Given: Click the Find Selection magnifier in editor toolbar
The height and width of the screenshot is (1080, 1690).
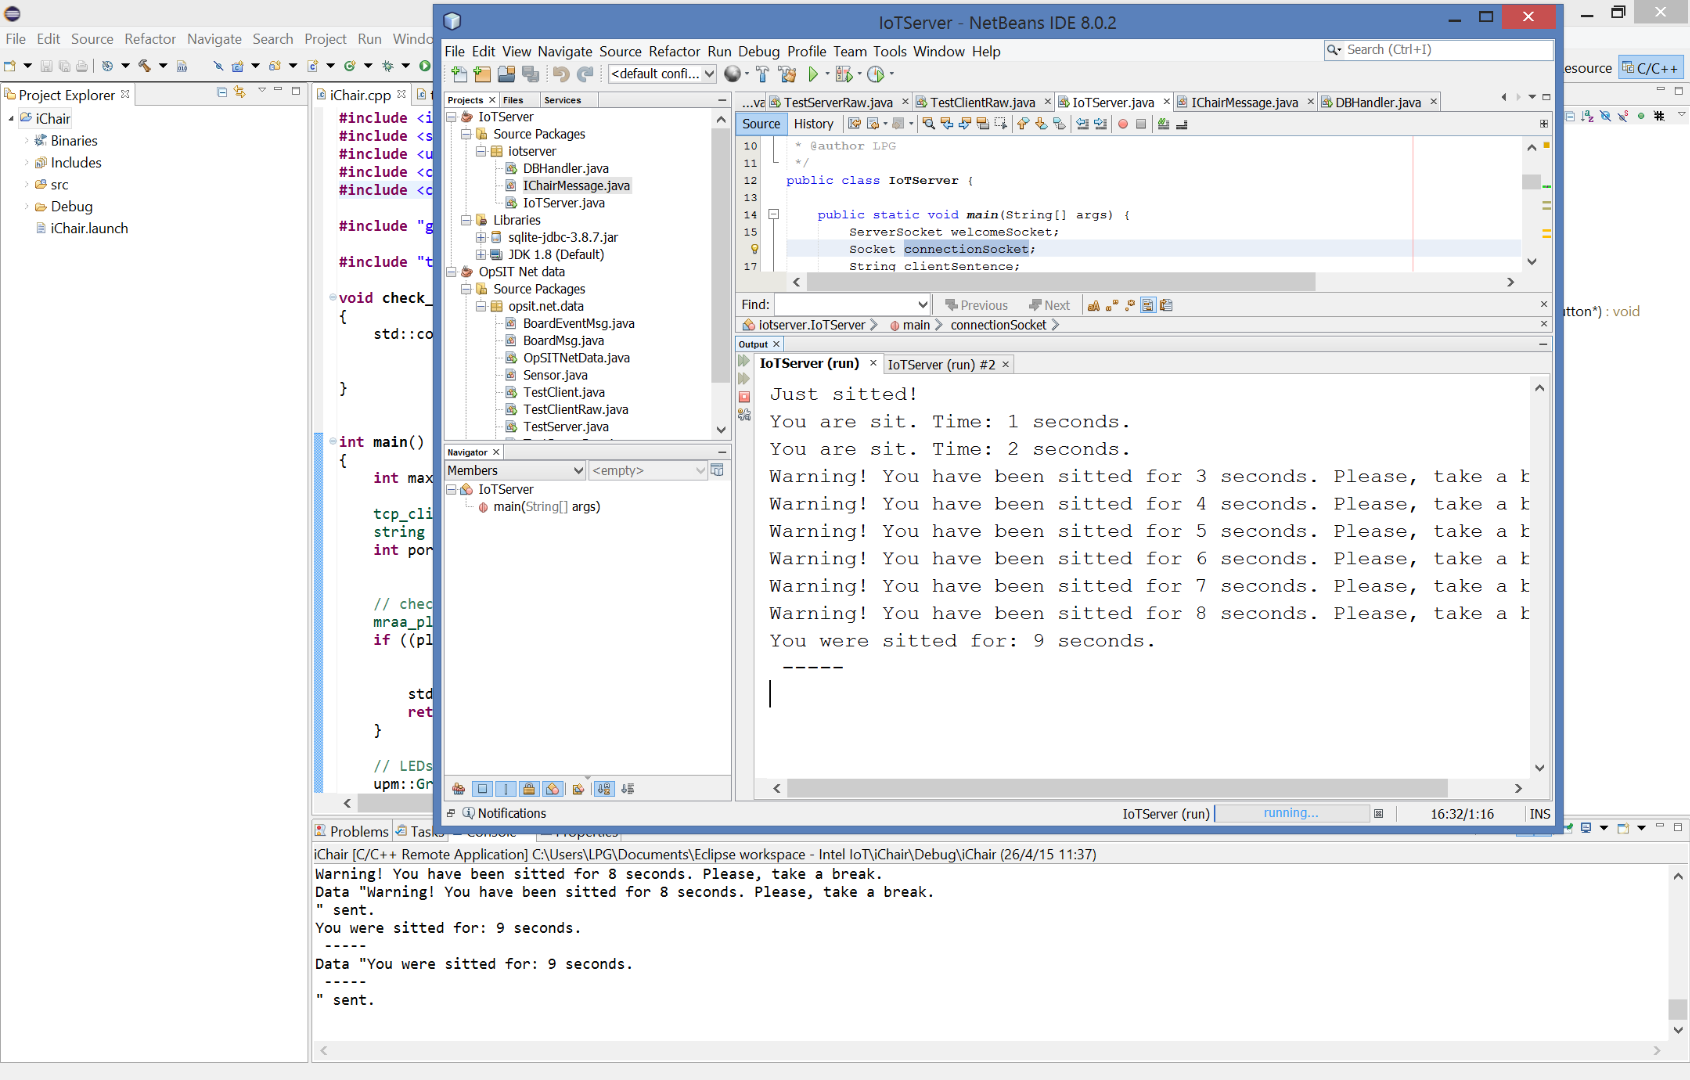Looking at the screenshot, I should pyautogui.click(x=929, y=124).
